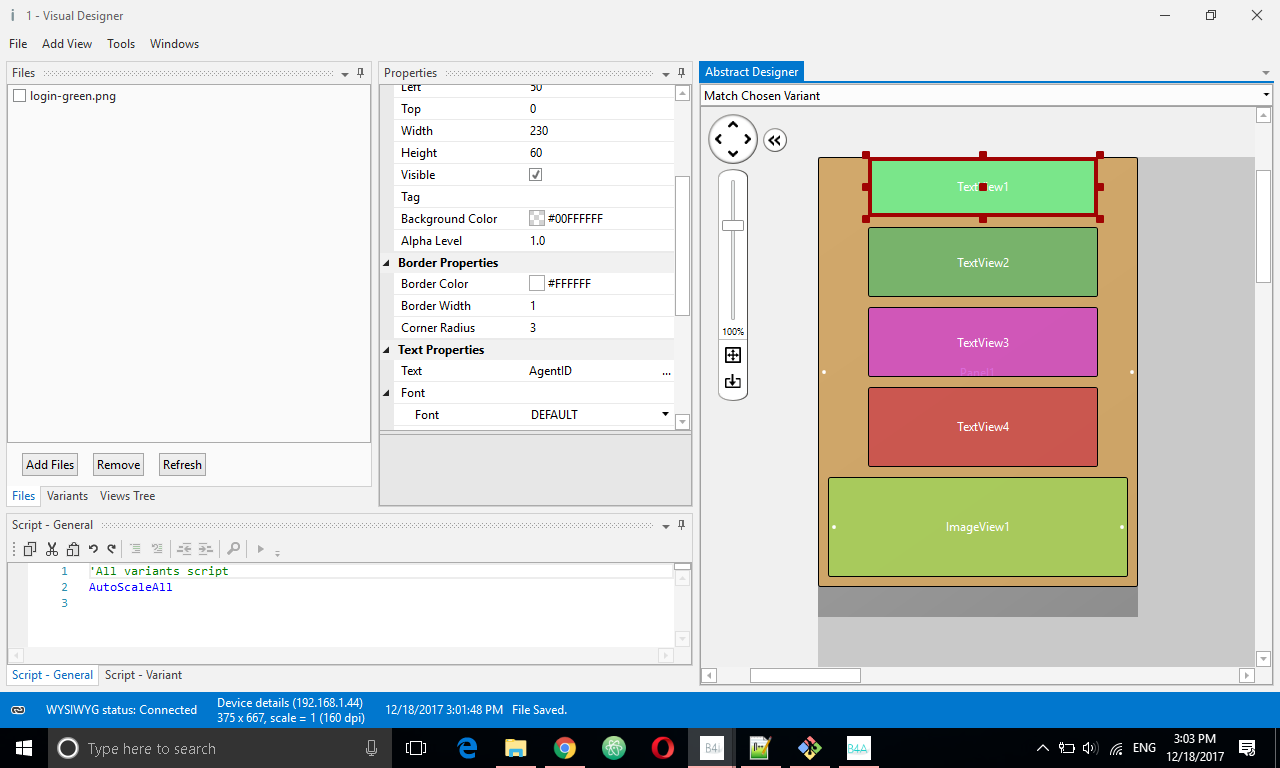Uncheck the Visible property checkbox
The height and width of the screenshot is (768, 1280).
pos(536,175)
